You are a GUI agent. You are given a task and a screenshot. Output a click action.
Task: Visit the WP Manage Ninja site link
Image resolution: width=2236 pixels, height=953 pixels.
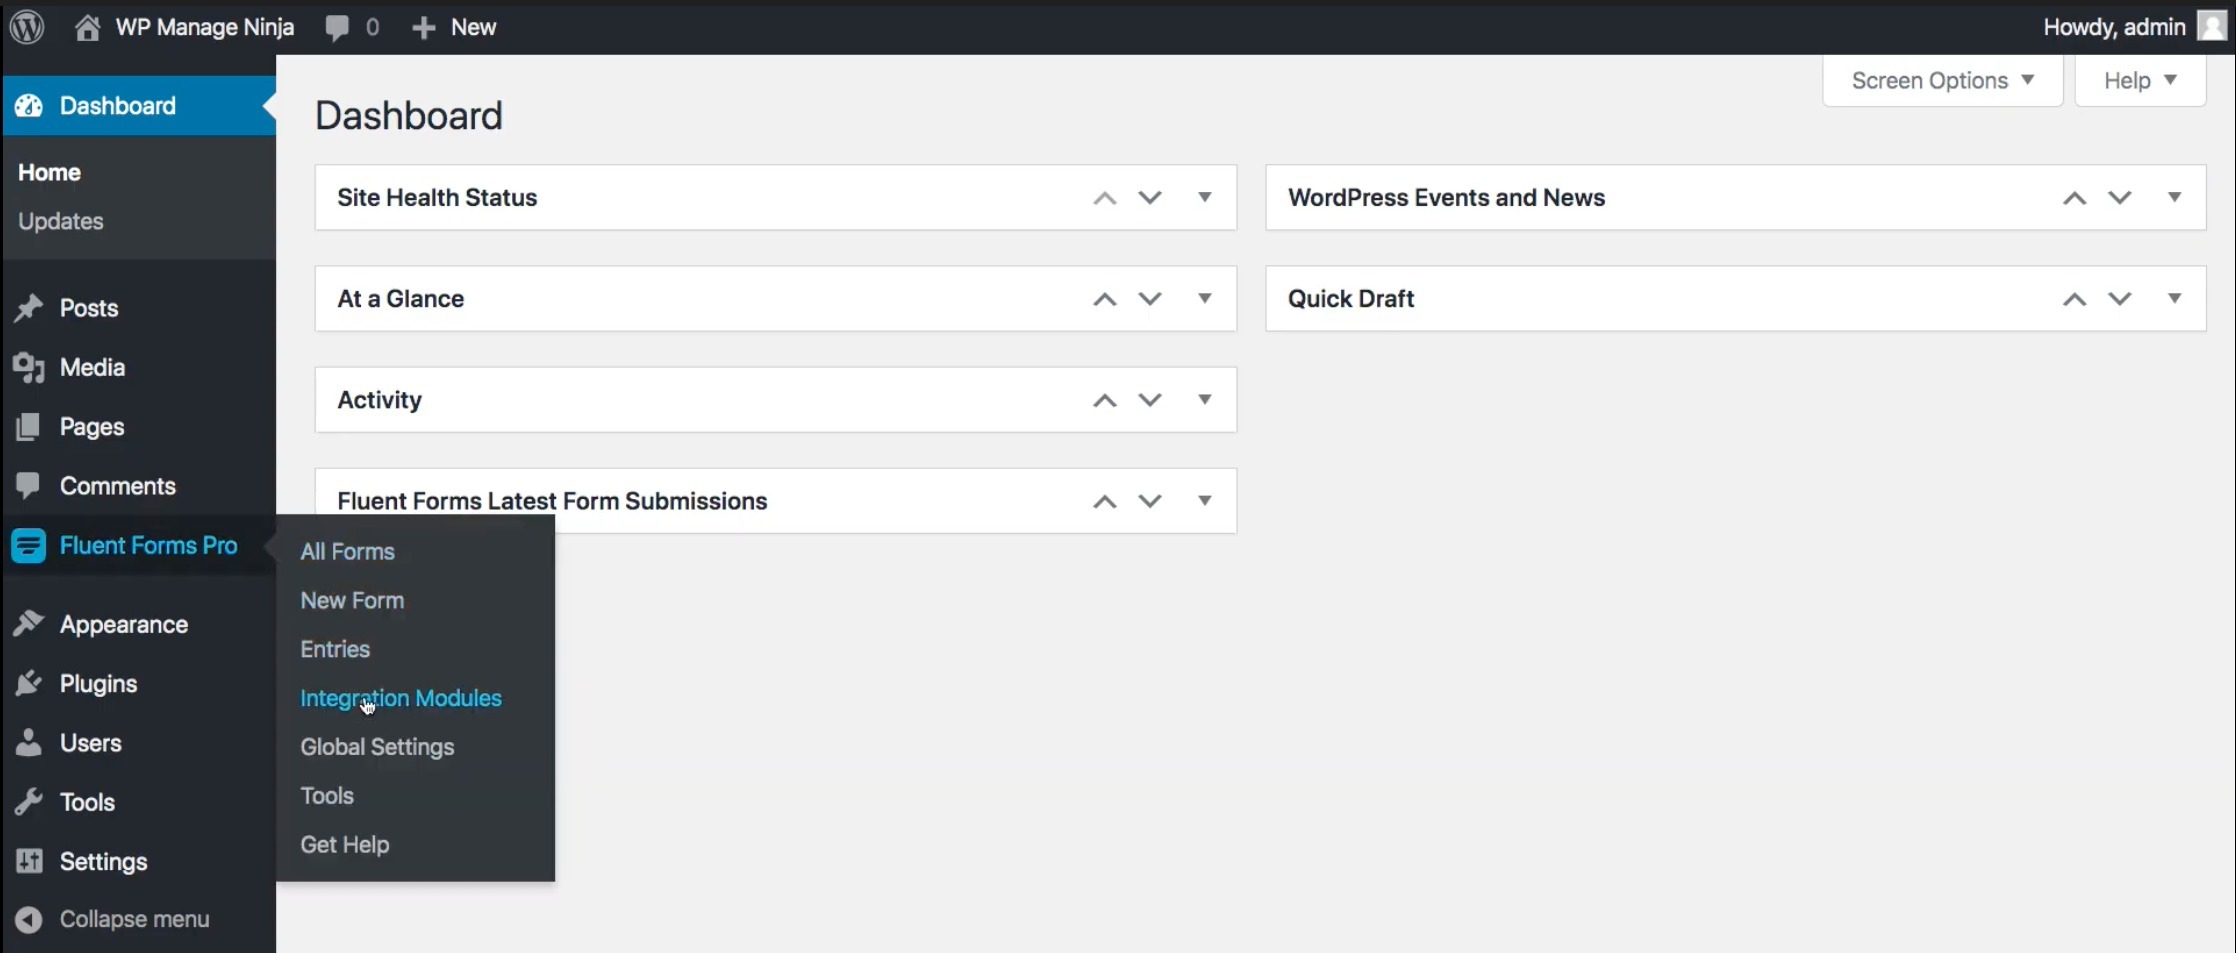pos(205,27)
